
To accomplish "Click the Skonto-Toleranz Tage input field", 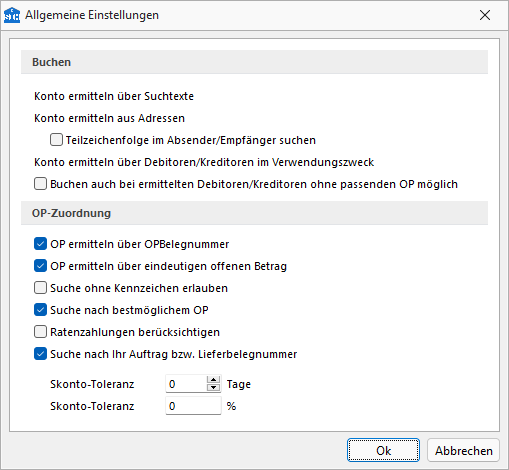I will coord(186,384).
